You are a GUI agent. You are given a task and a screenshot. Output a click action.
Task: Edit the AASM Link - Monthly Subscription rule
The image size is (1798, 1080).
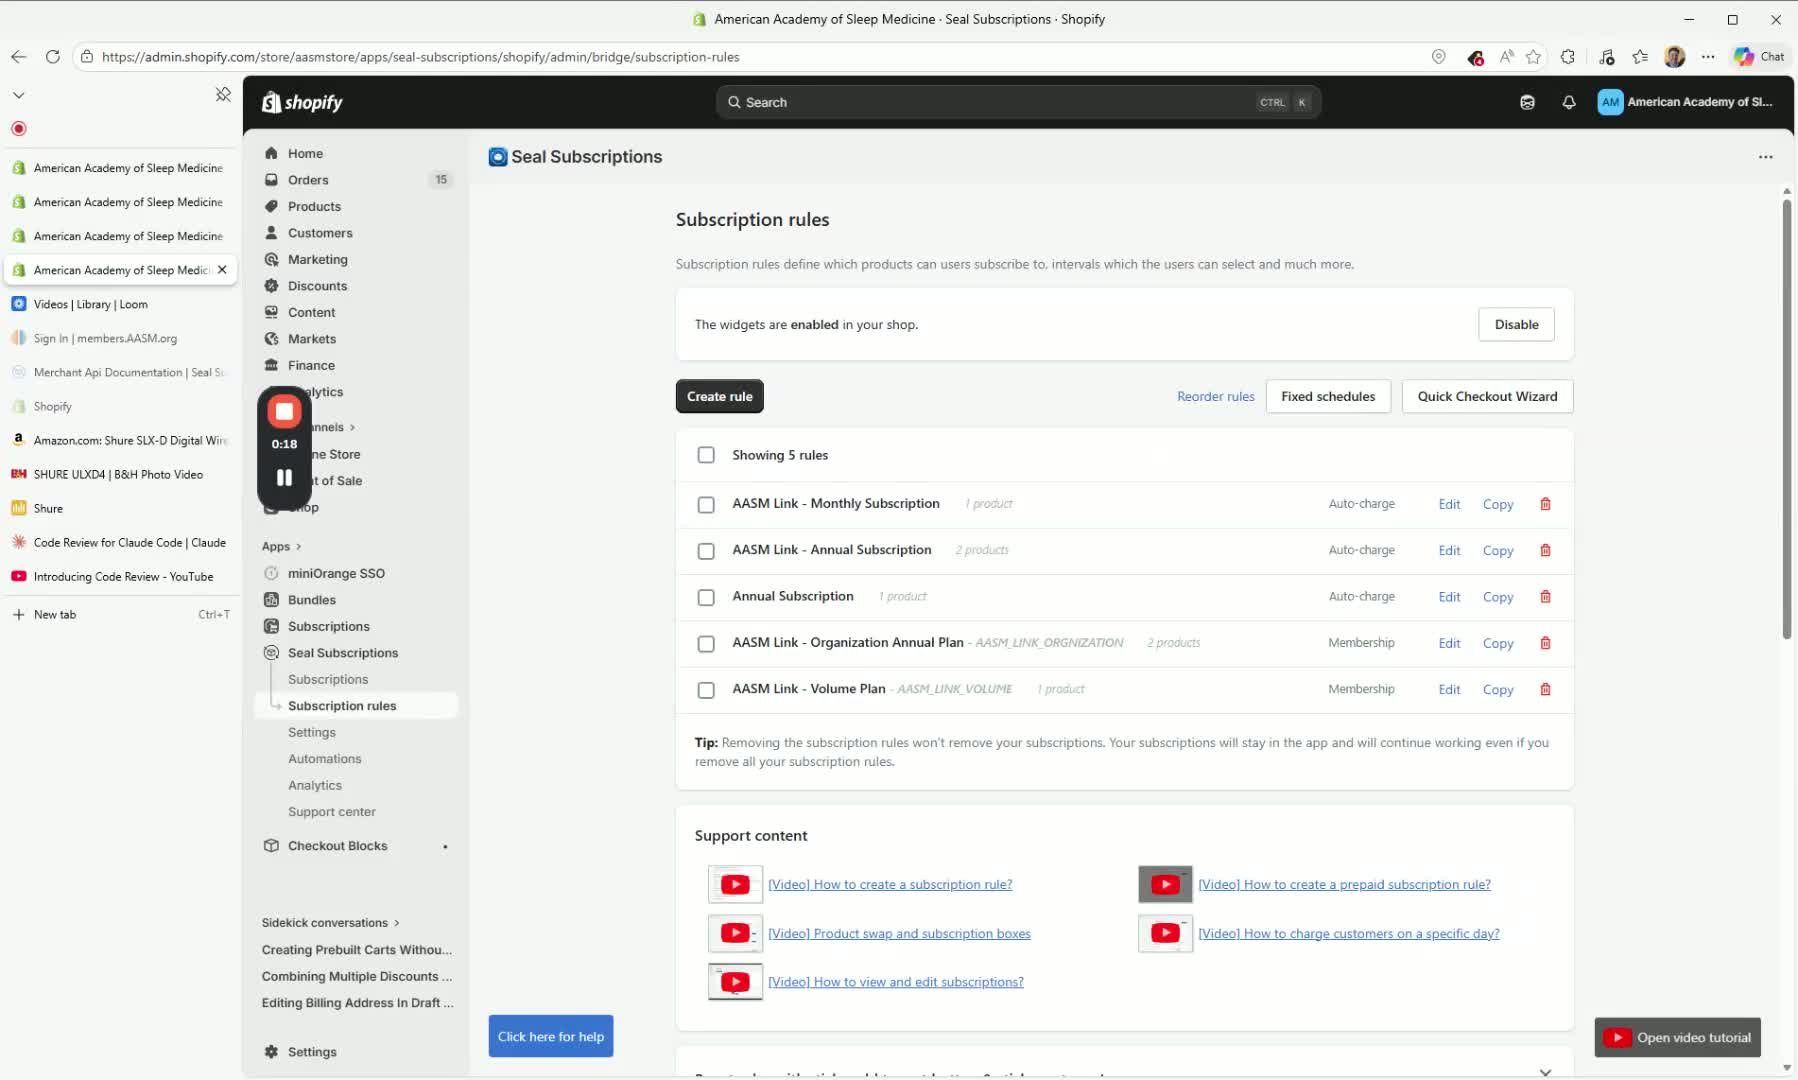(x=1449, y=504)
